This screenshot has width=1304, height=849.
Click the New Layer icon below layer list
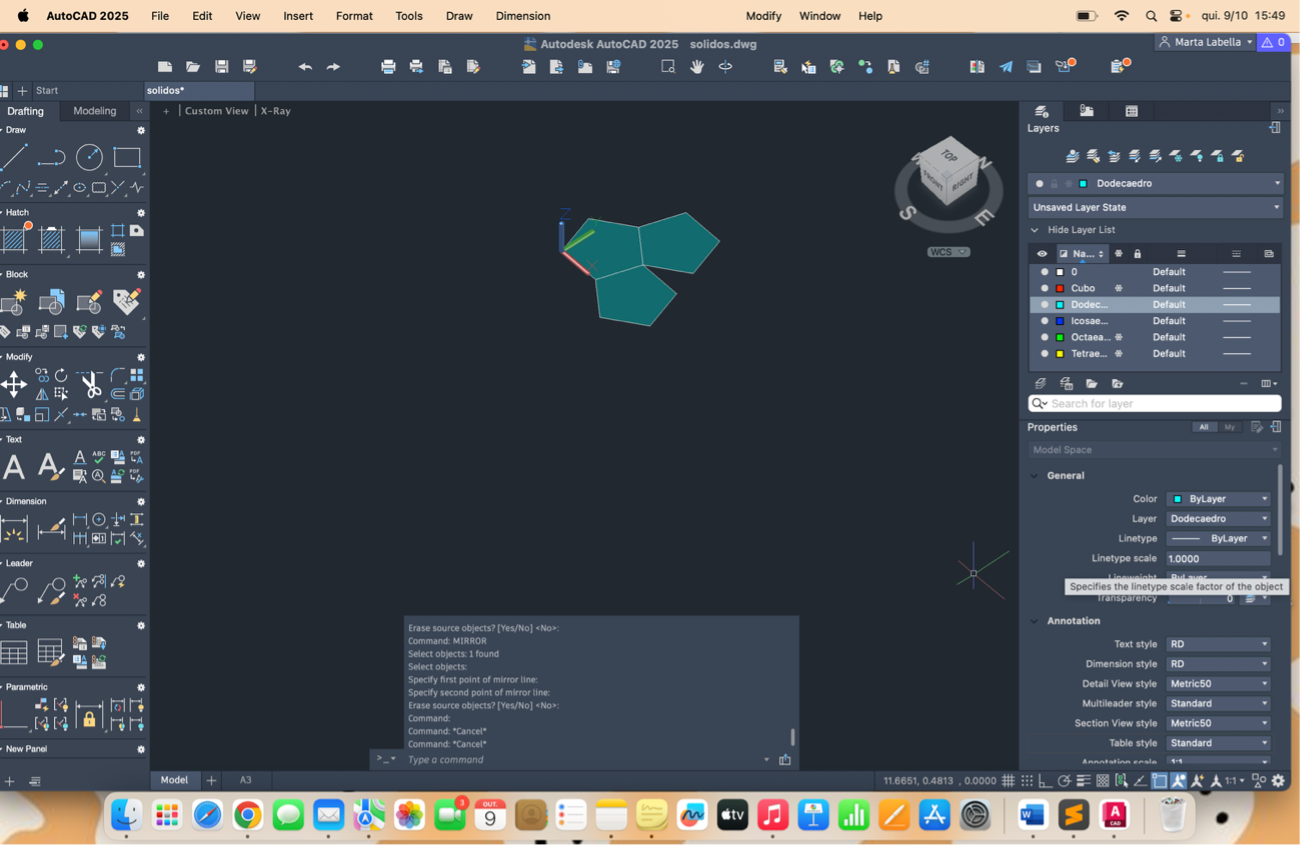(x=1041, y=385)
